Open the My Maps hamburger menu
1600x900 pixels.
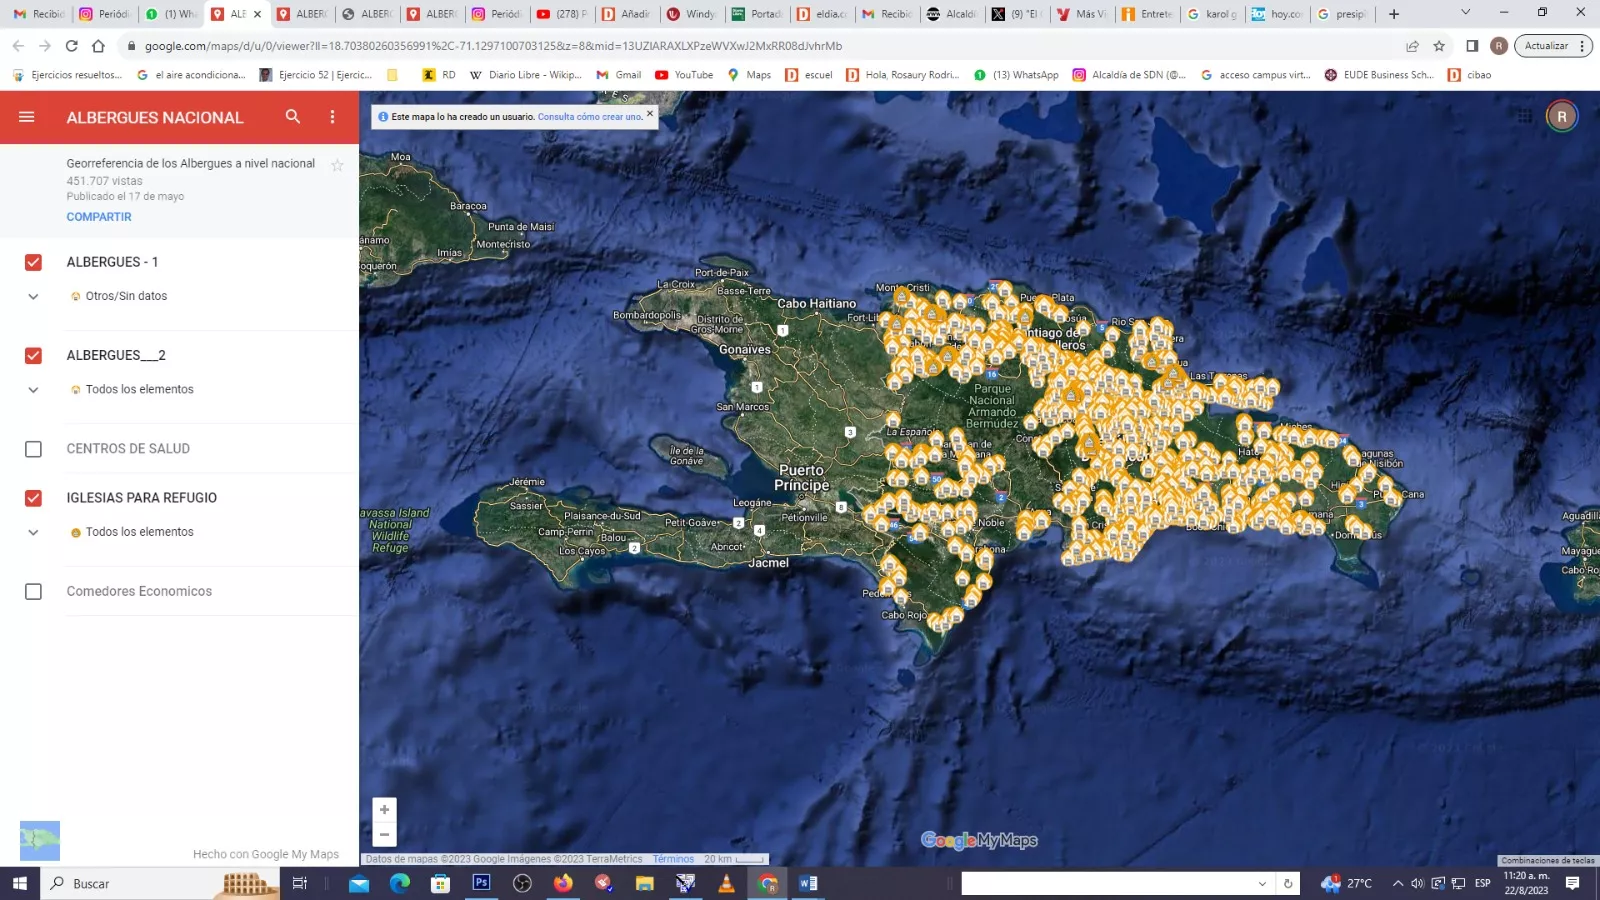point(27,117)
